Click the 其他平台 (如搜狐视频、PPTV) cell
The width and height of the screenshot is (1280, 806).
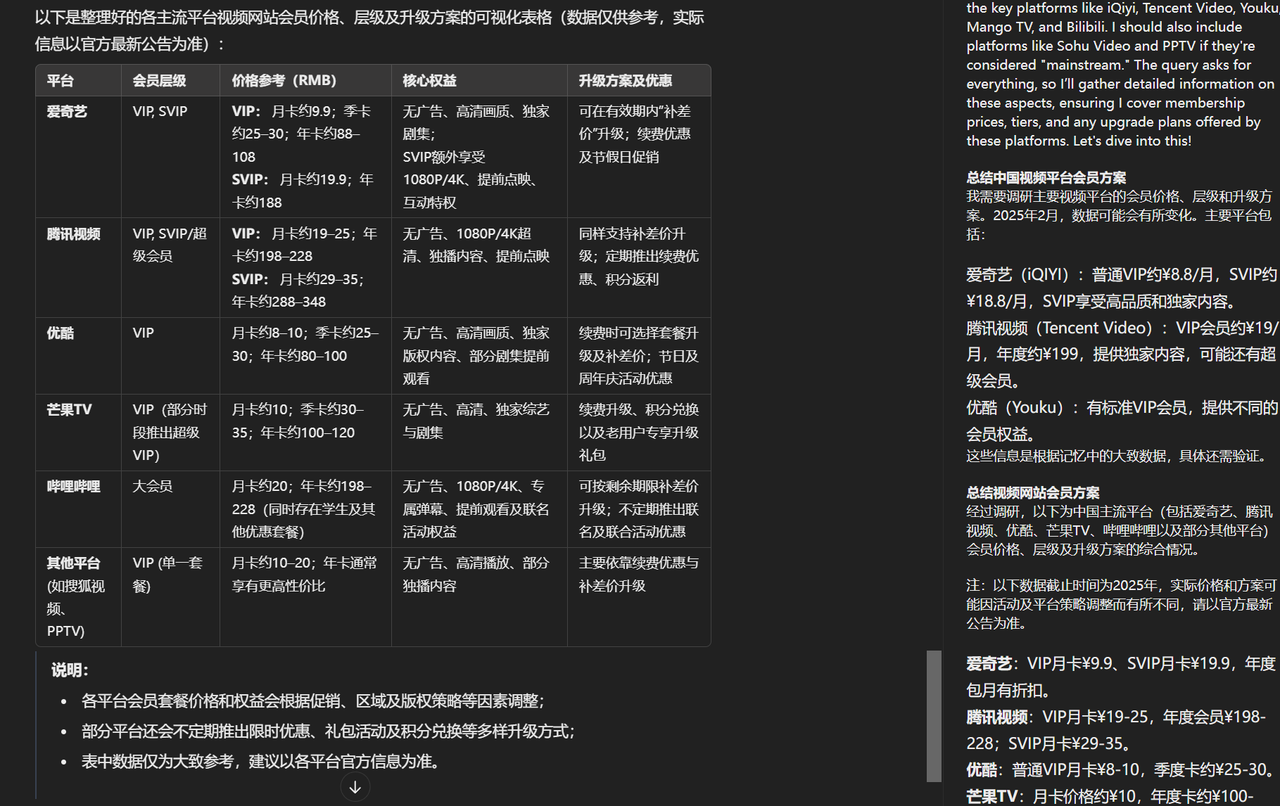coord(78,597)
